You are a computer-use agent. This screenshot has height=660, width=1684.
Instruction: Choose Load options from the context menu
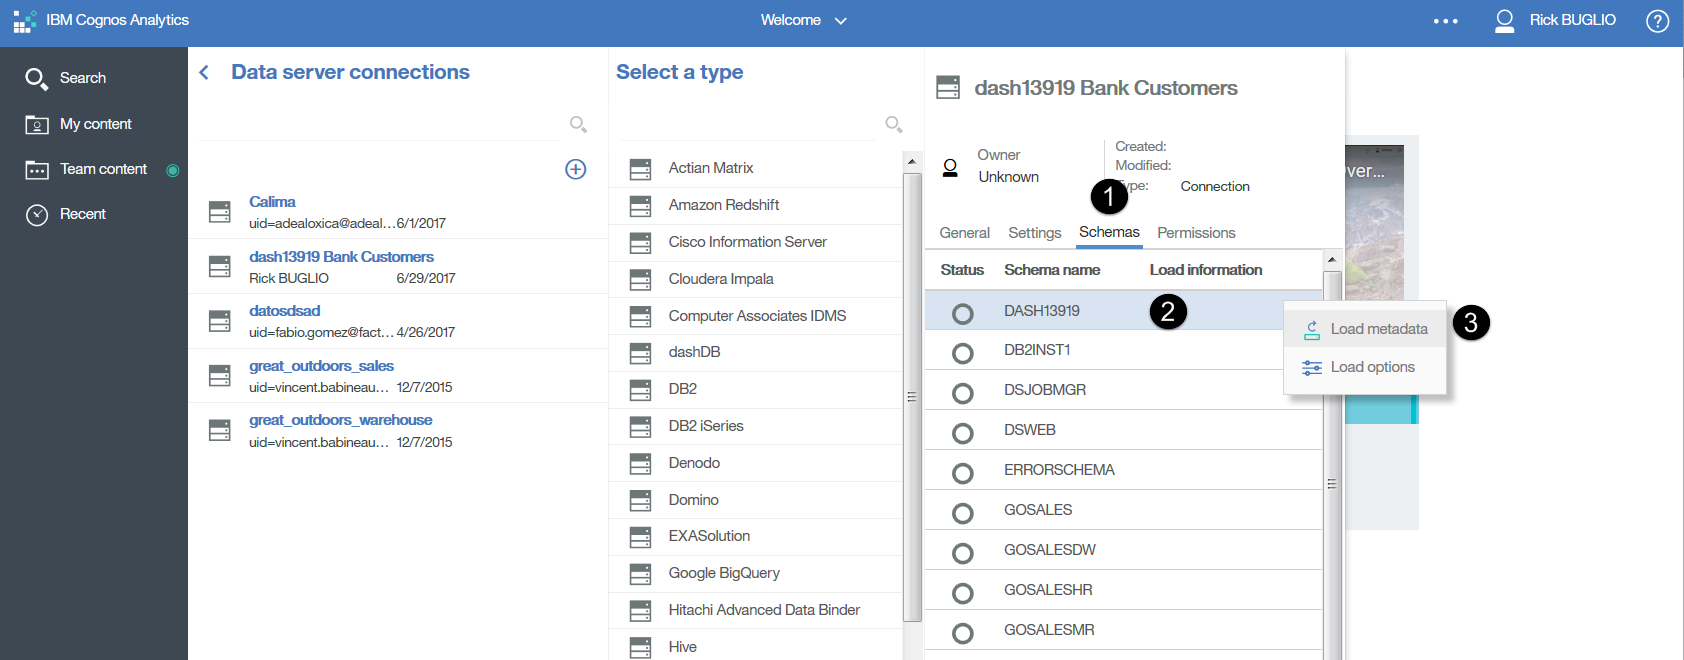pos(1365,367)
